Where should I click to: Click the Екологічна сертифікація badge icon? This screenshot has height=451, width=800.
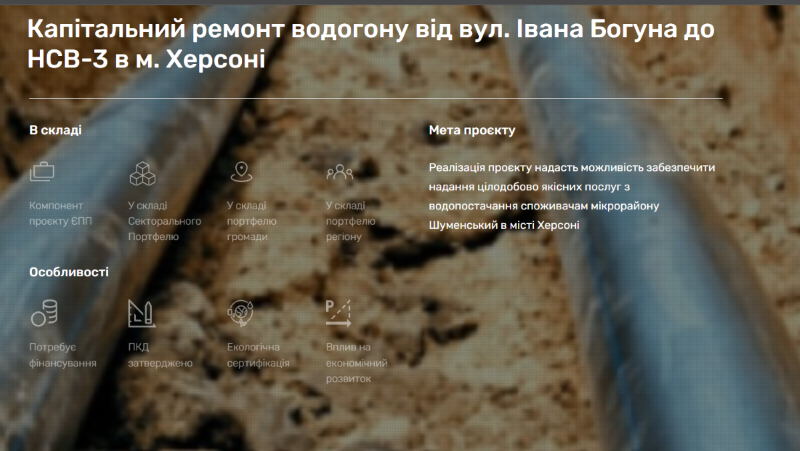pyautogui.click(x=240, y=314)
